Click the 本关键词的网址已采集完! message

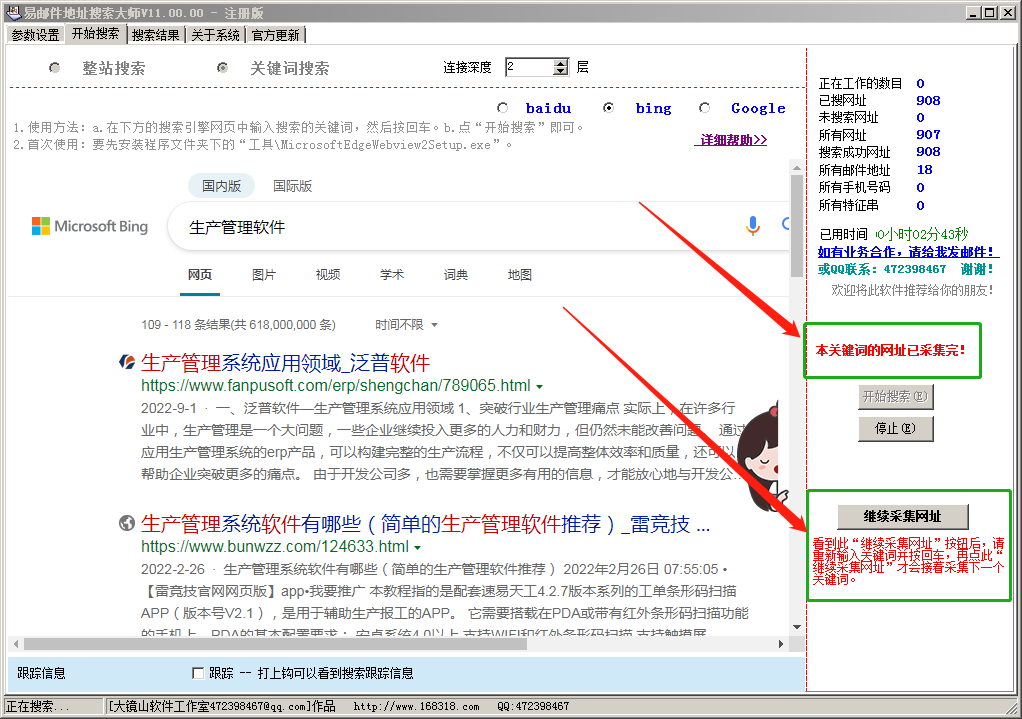890,350
